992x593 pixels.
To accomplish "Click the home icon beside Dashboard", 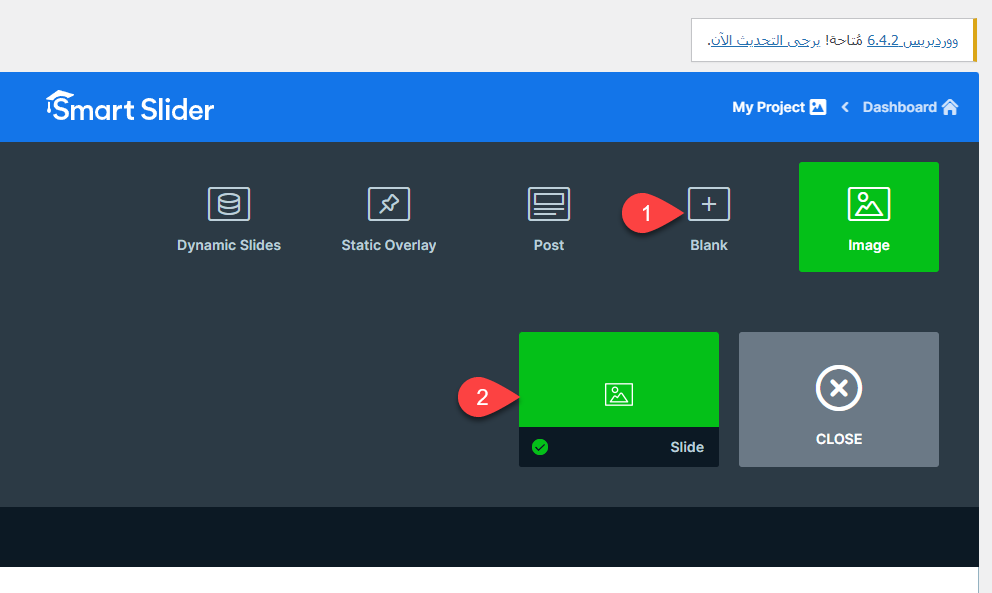I will tap(950, 107).
